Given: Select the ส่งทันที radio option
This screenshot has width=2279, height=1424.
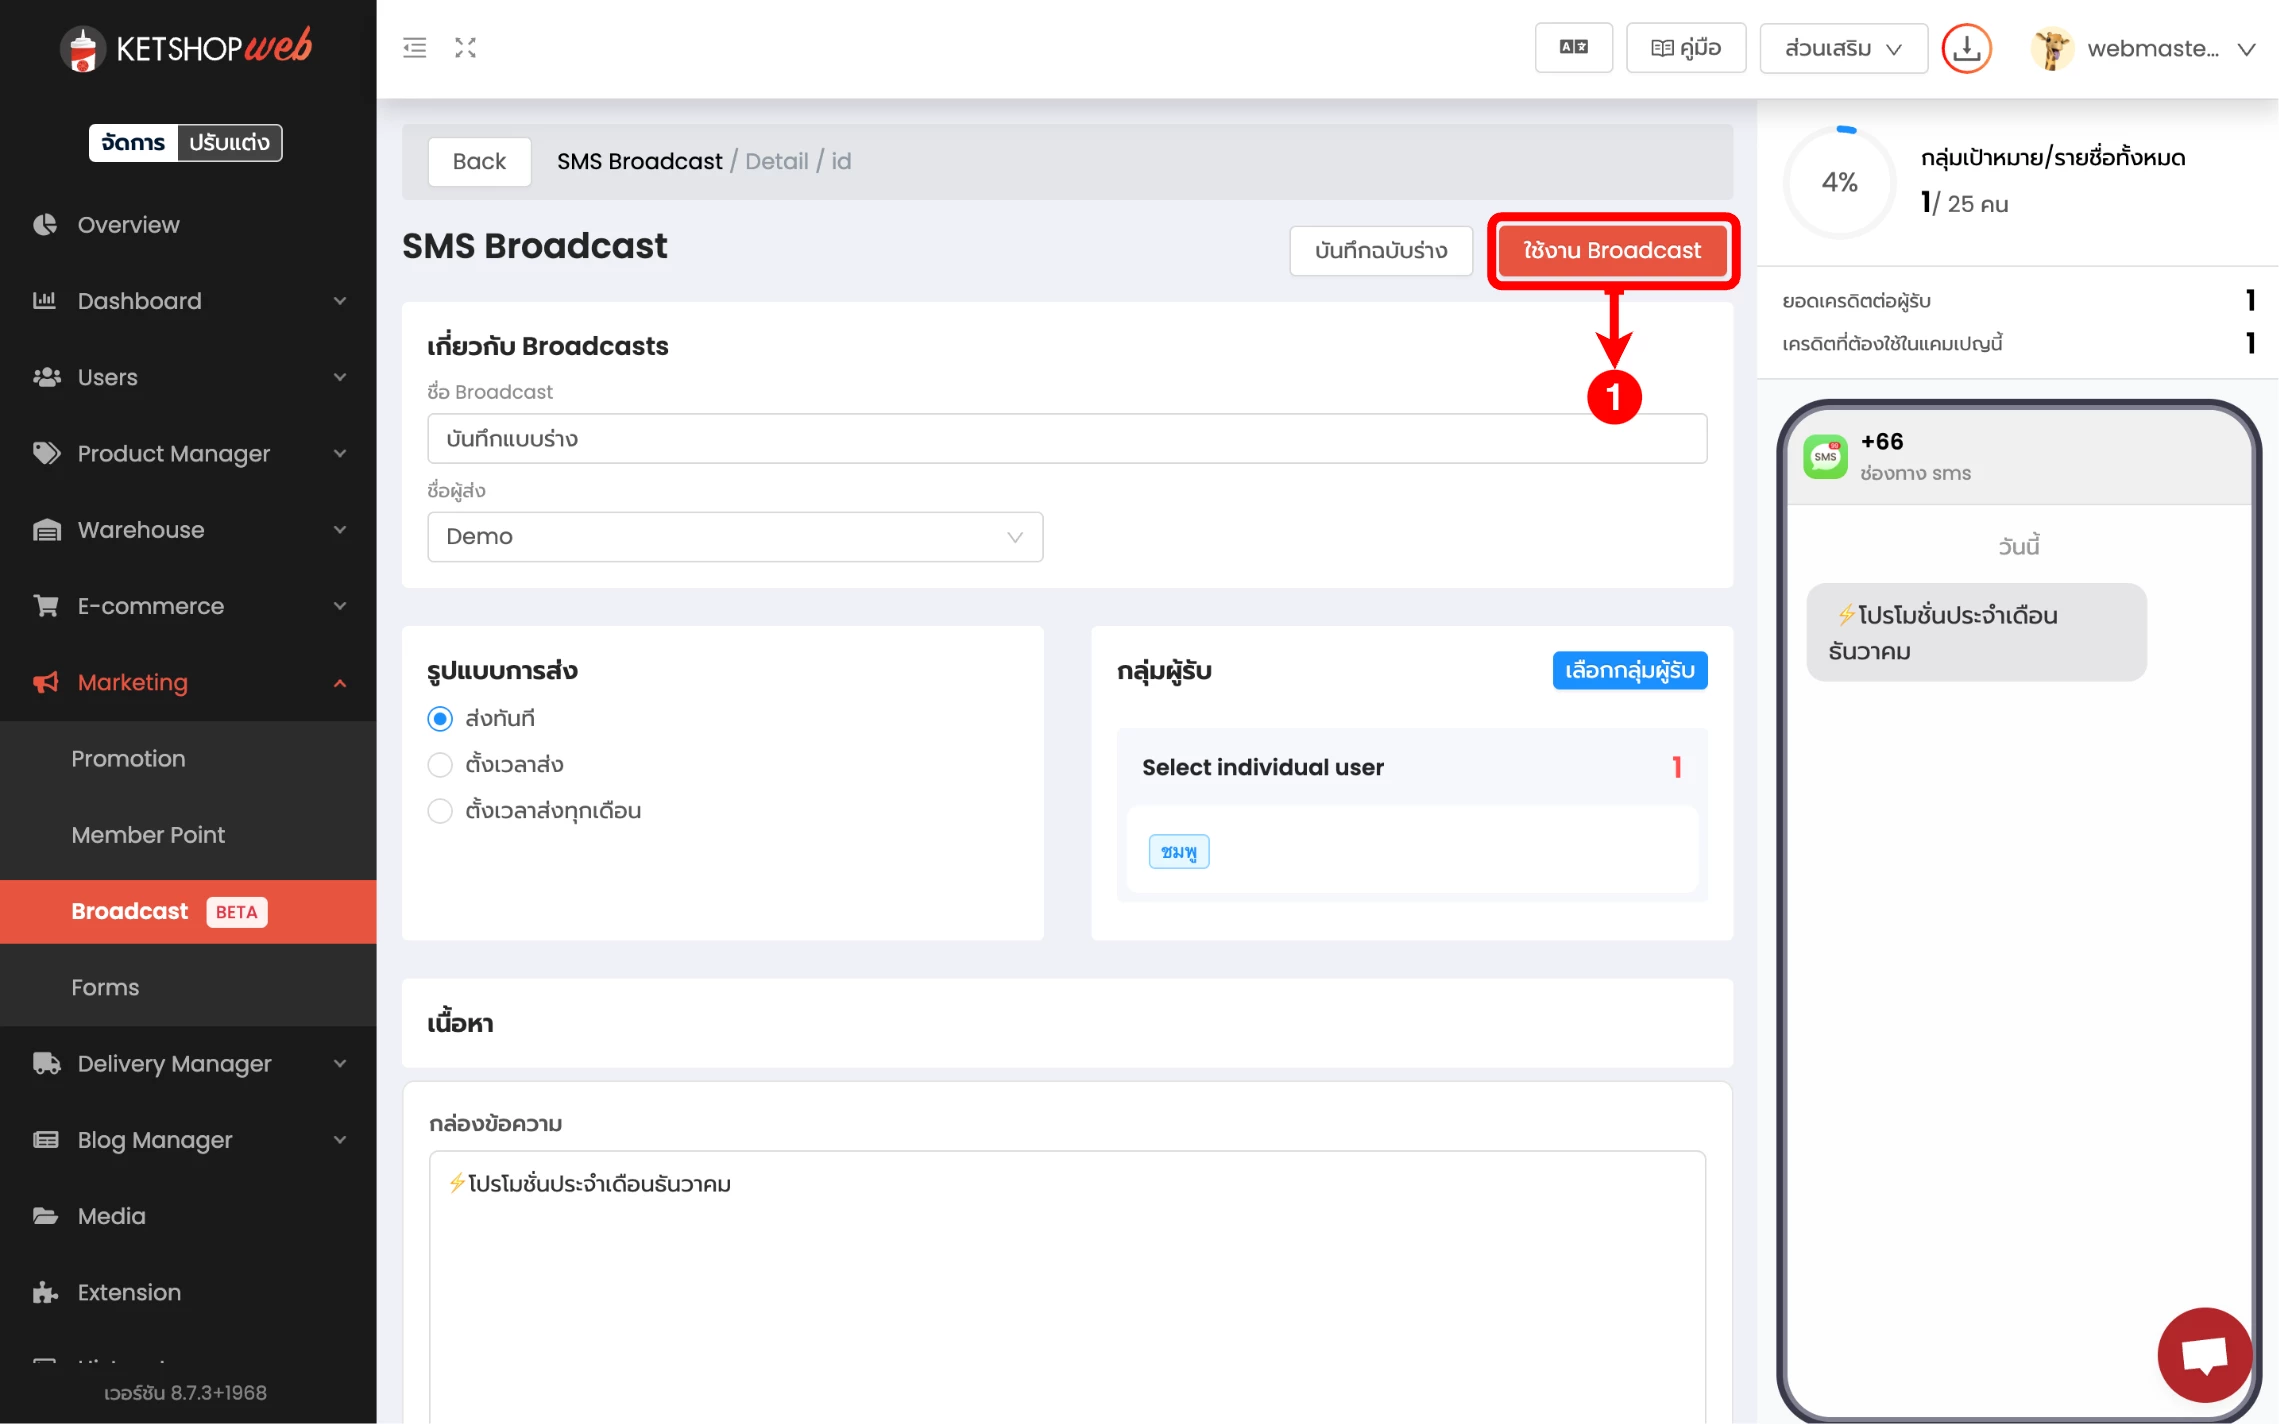Looking at the screenshot, I should [440, 719].
